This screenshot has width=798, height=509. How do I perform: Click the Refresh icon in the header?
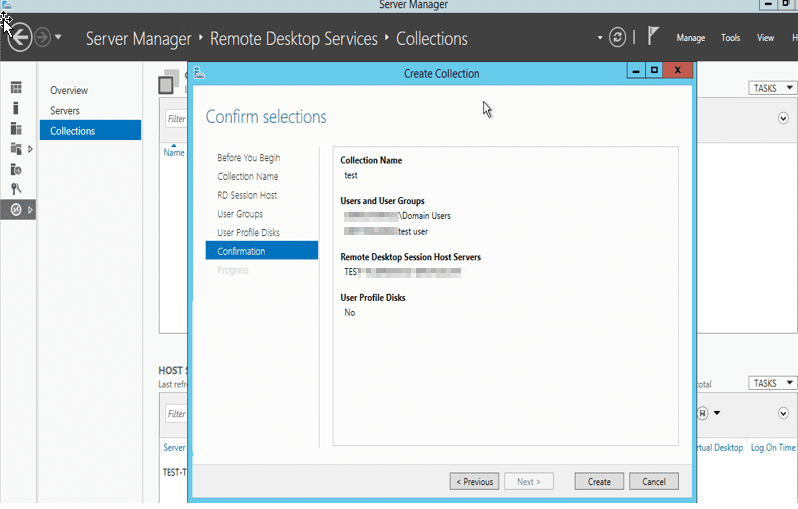point(618,38)
